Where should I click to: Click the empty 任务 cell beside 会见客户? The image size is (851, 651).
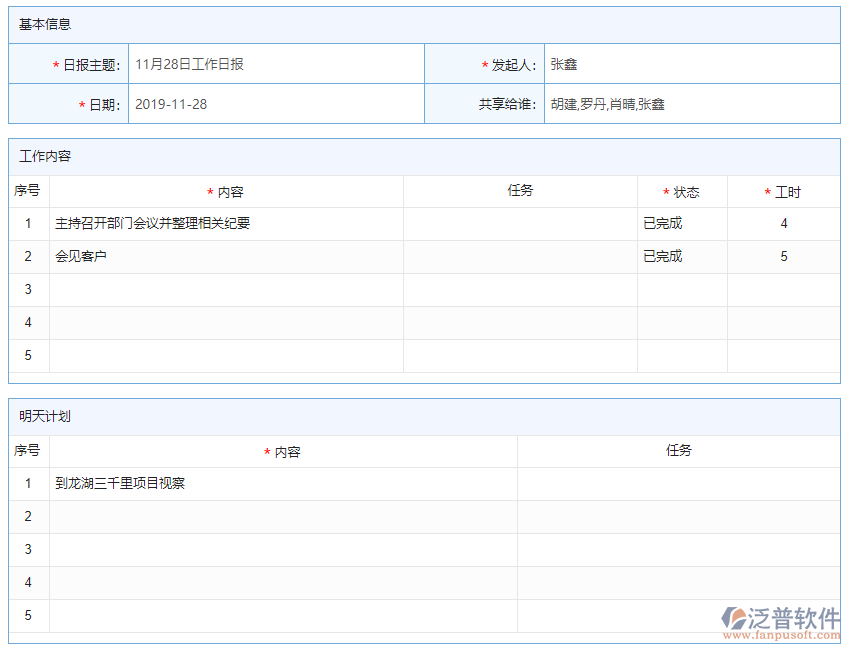(519, 256)
